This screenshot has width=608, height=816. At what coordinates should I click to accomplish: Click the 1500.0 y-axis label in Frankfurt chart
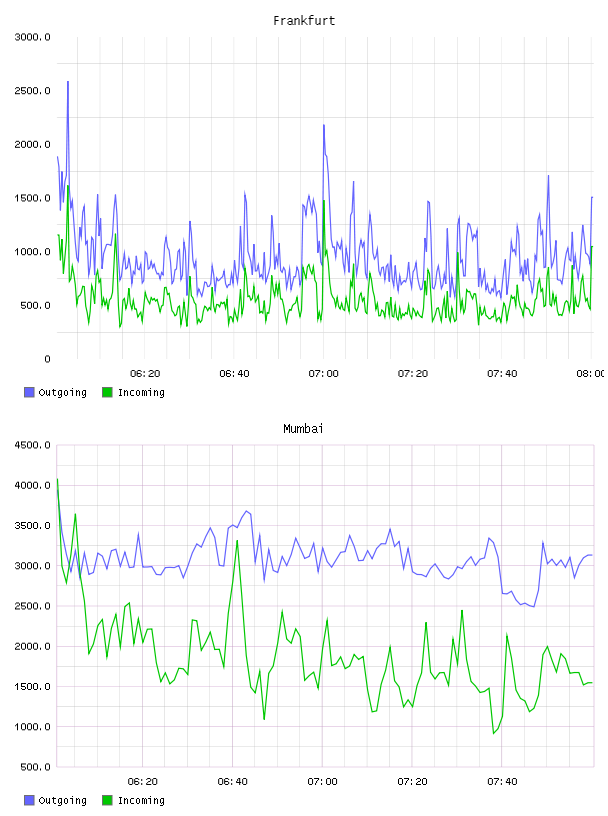coord(33,198)
